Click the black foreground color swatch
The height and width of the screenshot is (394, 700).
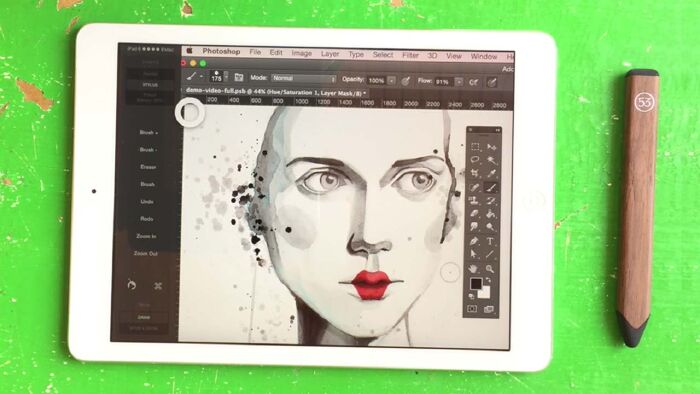[476, 283]
